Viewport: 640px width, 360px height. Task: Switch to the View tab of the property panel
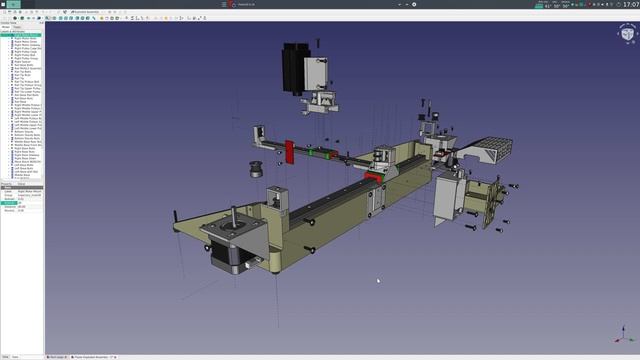(5, 357)
